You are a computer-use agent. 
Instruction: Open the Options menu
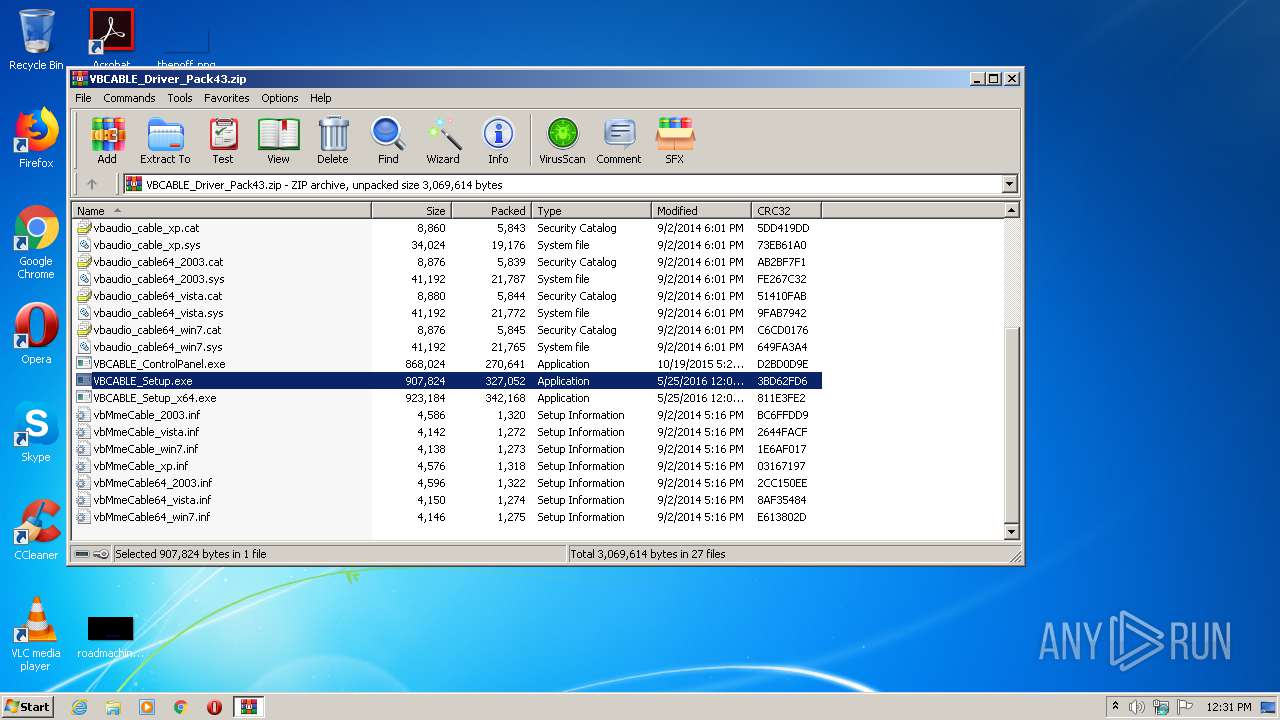[x=280, y=98]
